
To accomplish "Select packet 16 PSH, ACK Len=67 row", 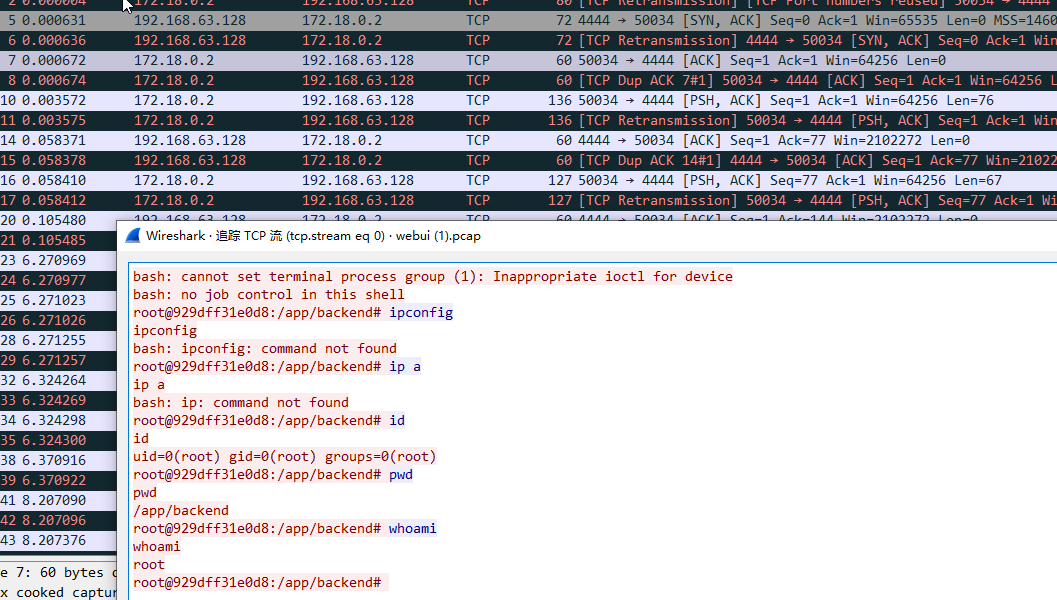I will click(x=528, y=181).
